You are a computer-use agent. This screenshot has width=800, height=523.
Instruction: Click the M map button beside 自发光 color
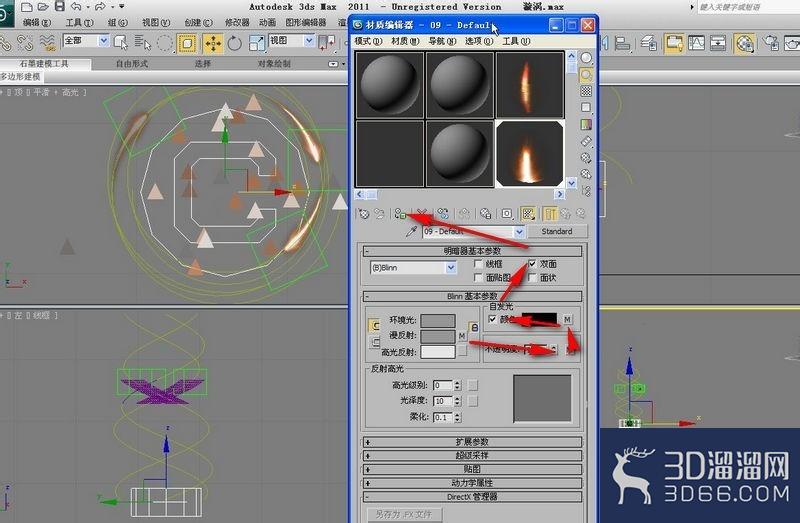tap(567, 319)
